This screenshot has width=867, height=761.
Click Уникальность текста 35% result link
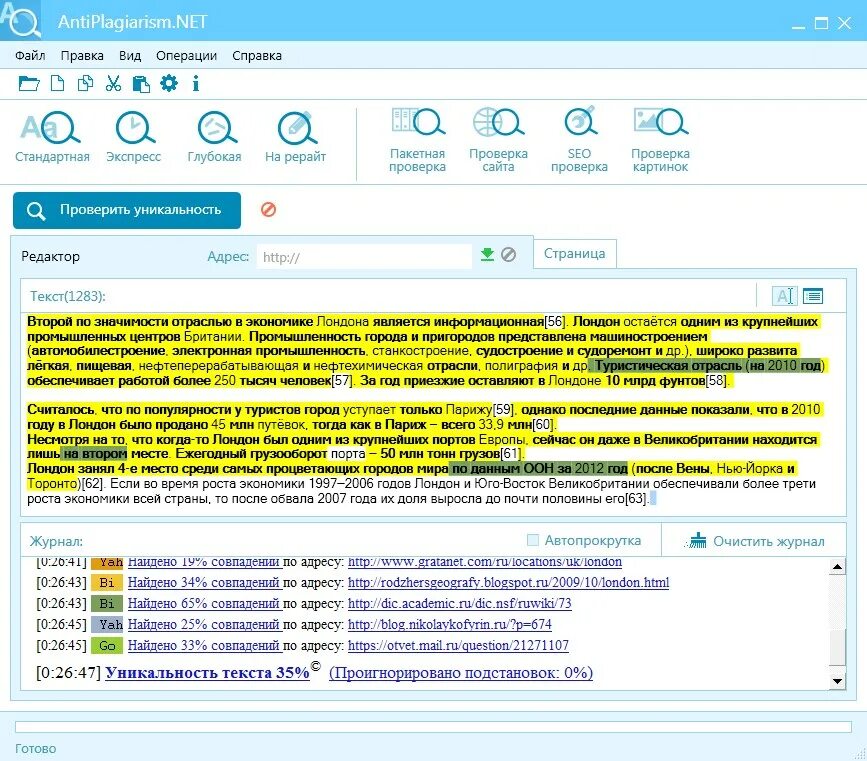[x=207, y=673]
